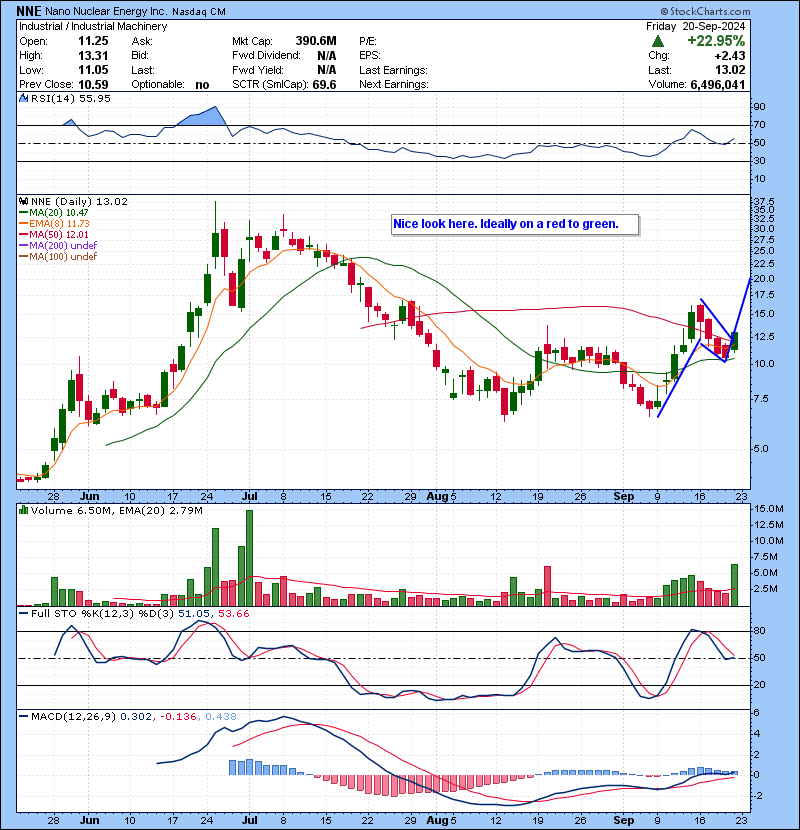This screenshot has height=830, width=800.
Task: Click the Jul label on the price chart date axis
Action: (249, 497)
